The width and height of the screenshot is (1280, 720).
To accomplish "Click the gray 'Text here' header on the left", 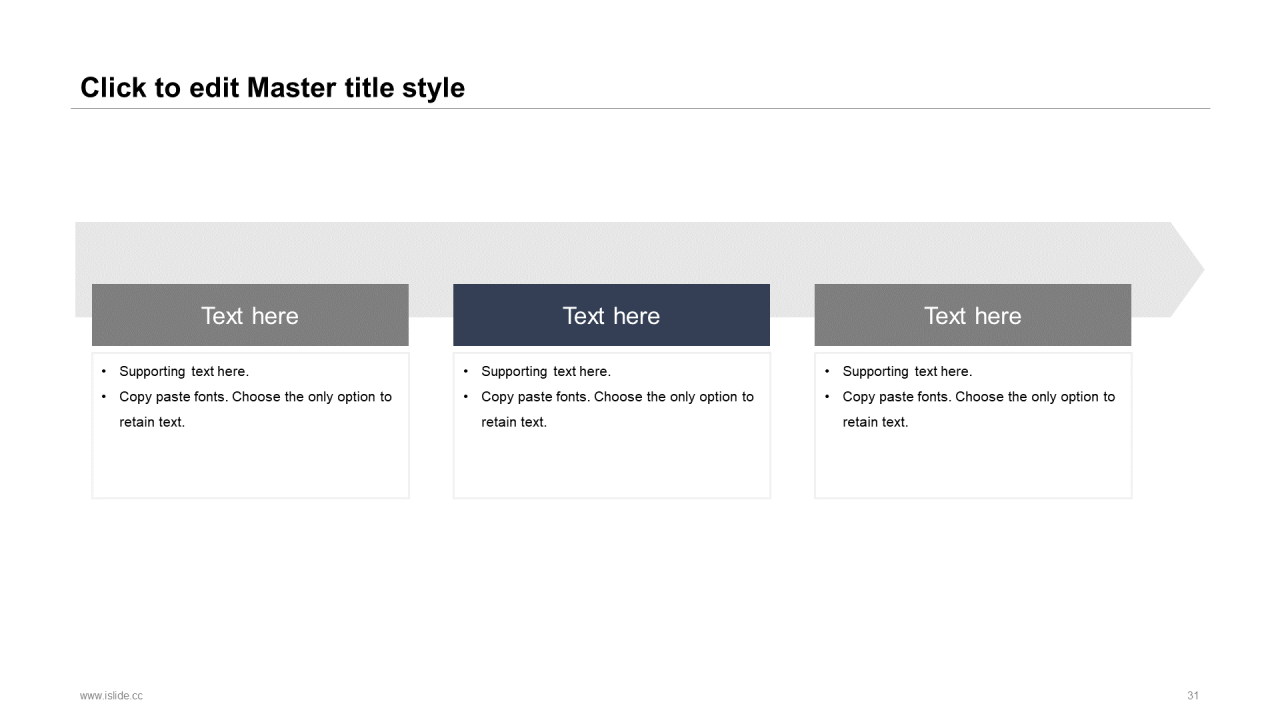I will tap(250, 315).
